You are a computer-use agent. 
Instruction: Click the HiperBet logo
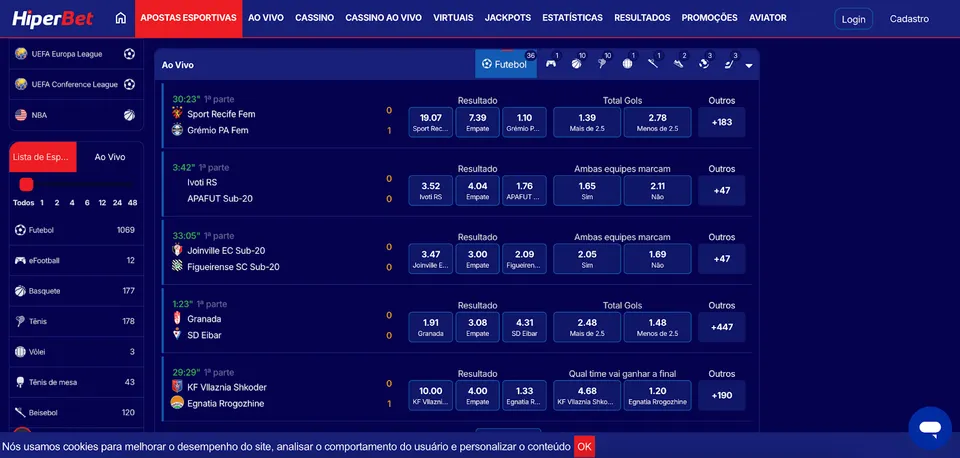53,18
